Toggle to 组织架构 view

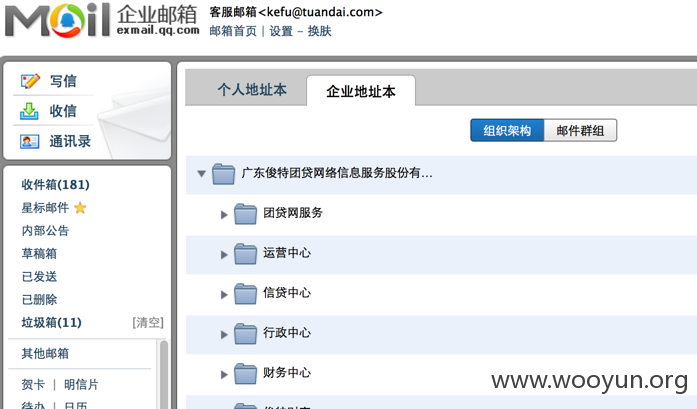pos(507,130)
